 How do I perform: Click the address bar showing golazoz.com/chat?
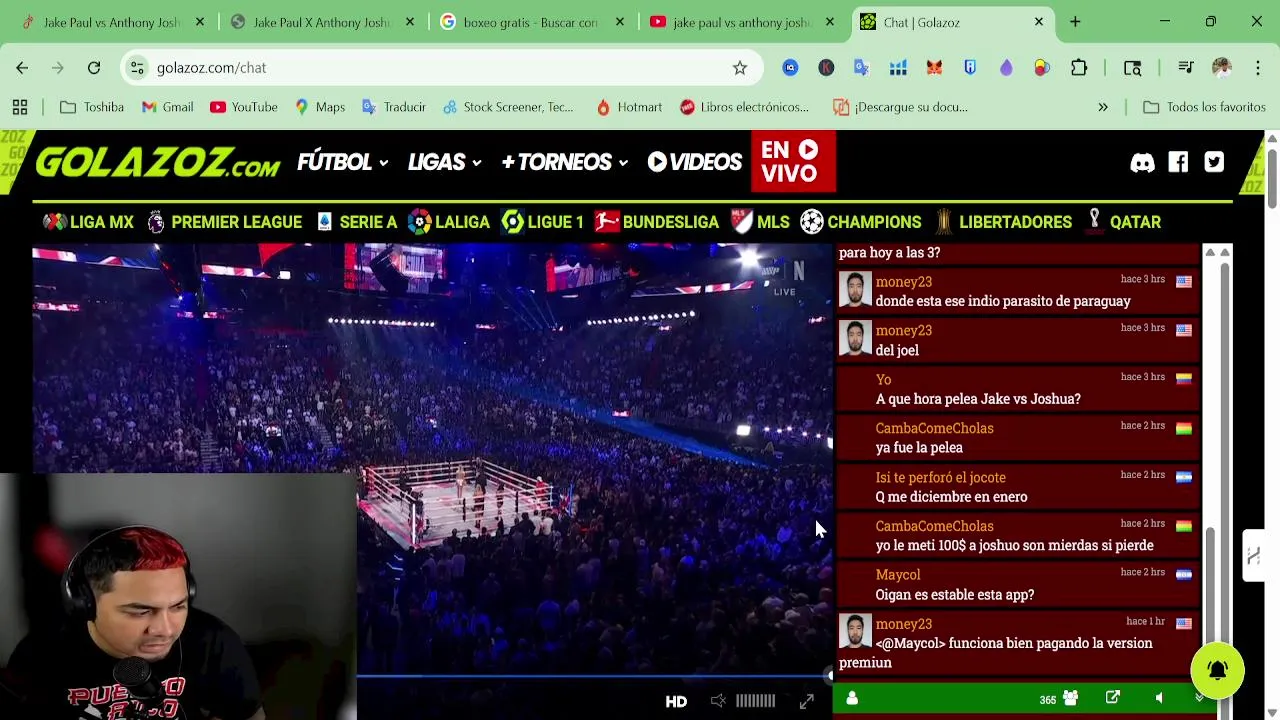coord(440,68)
